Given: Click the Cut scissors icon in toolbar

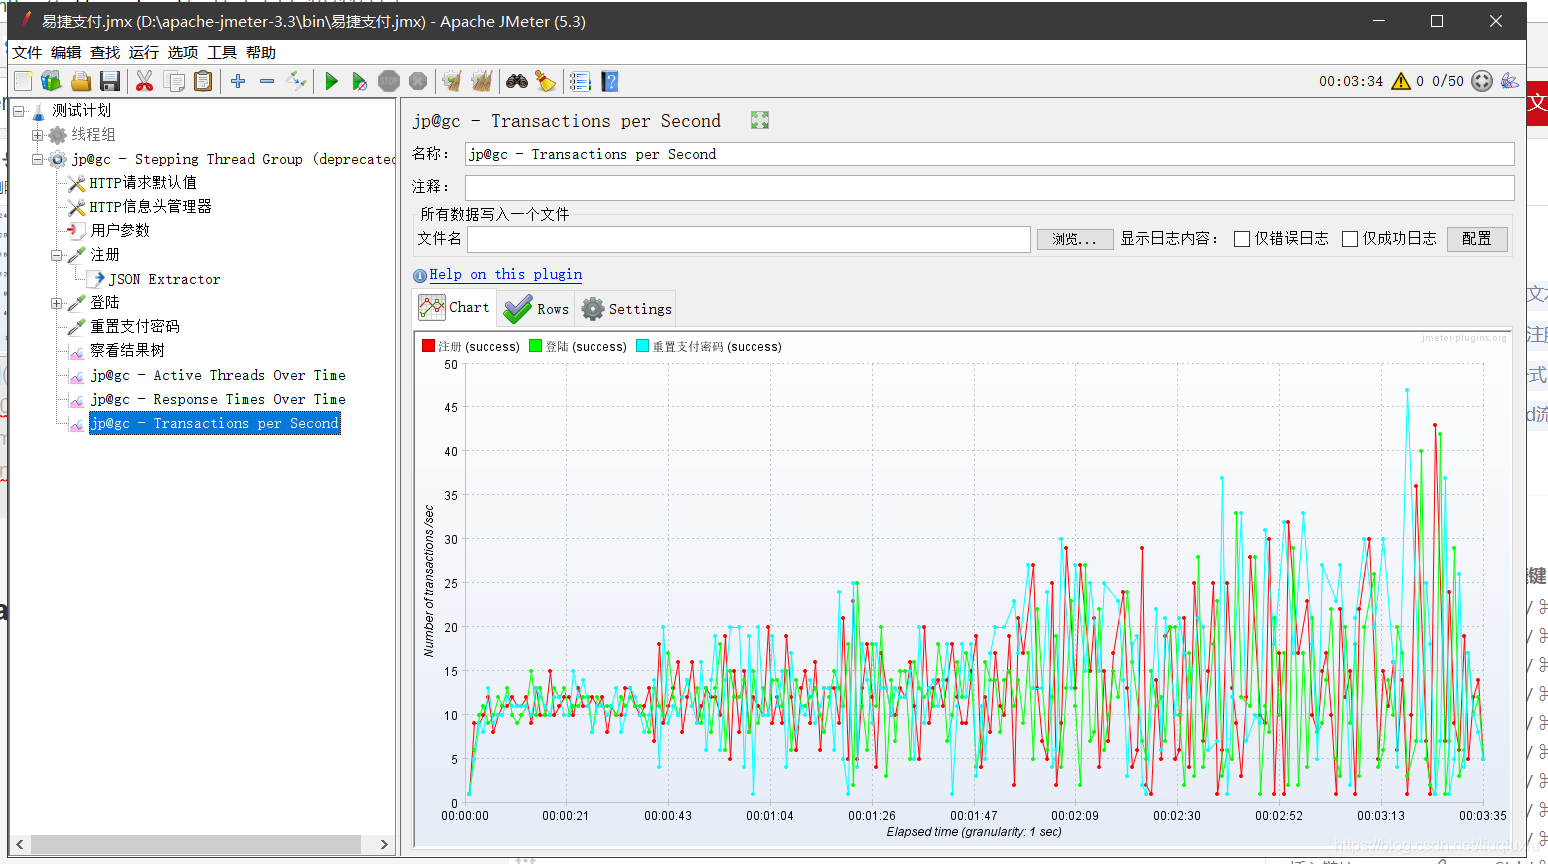Looking at the screenshot, I should tap(145, 82).
